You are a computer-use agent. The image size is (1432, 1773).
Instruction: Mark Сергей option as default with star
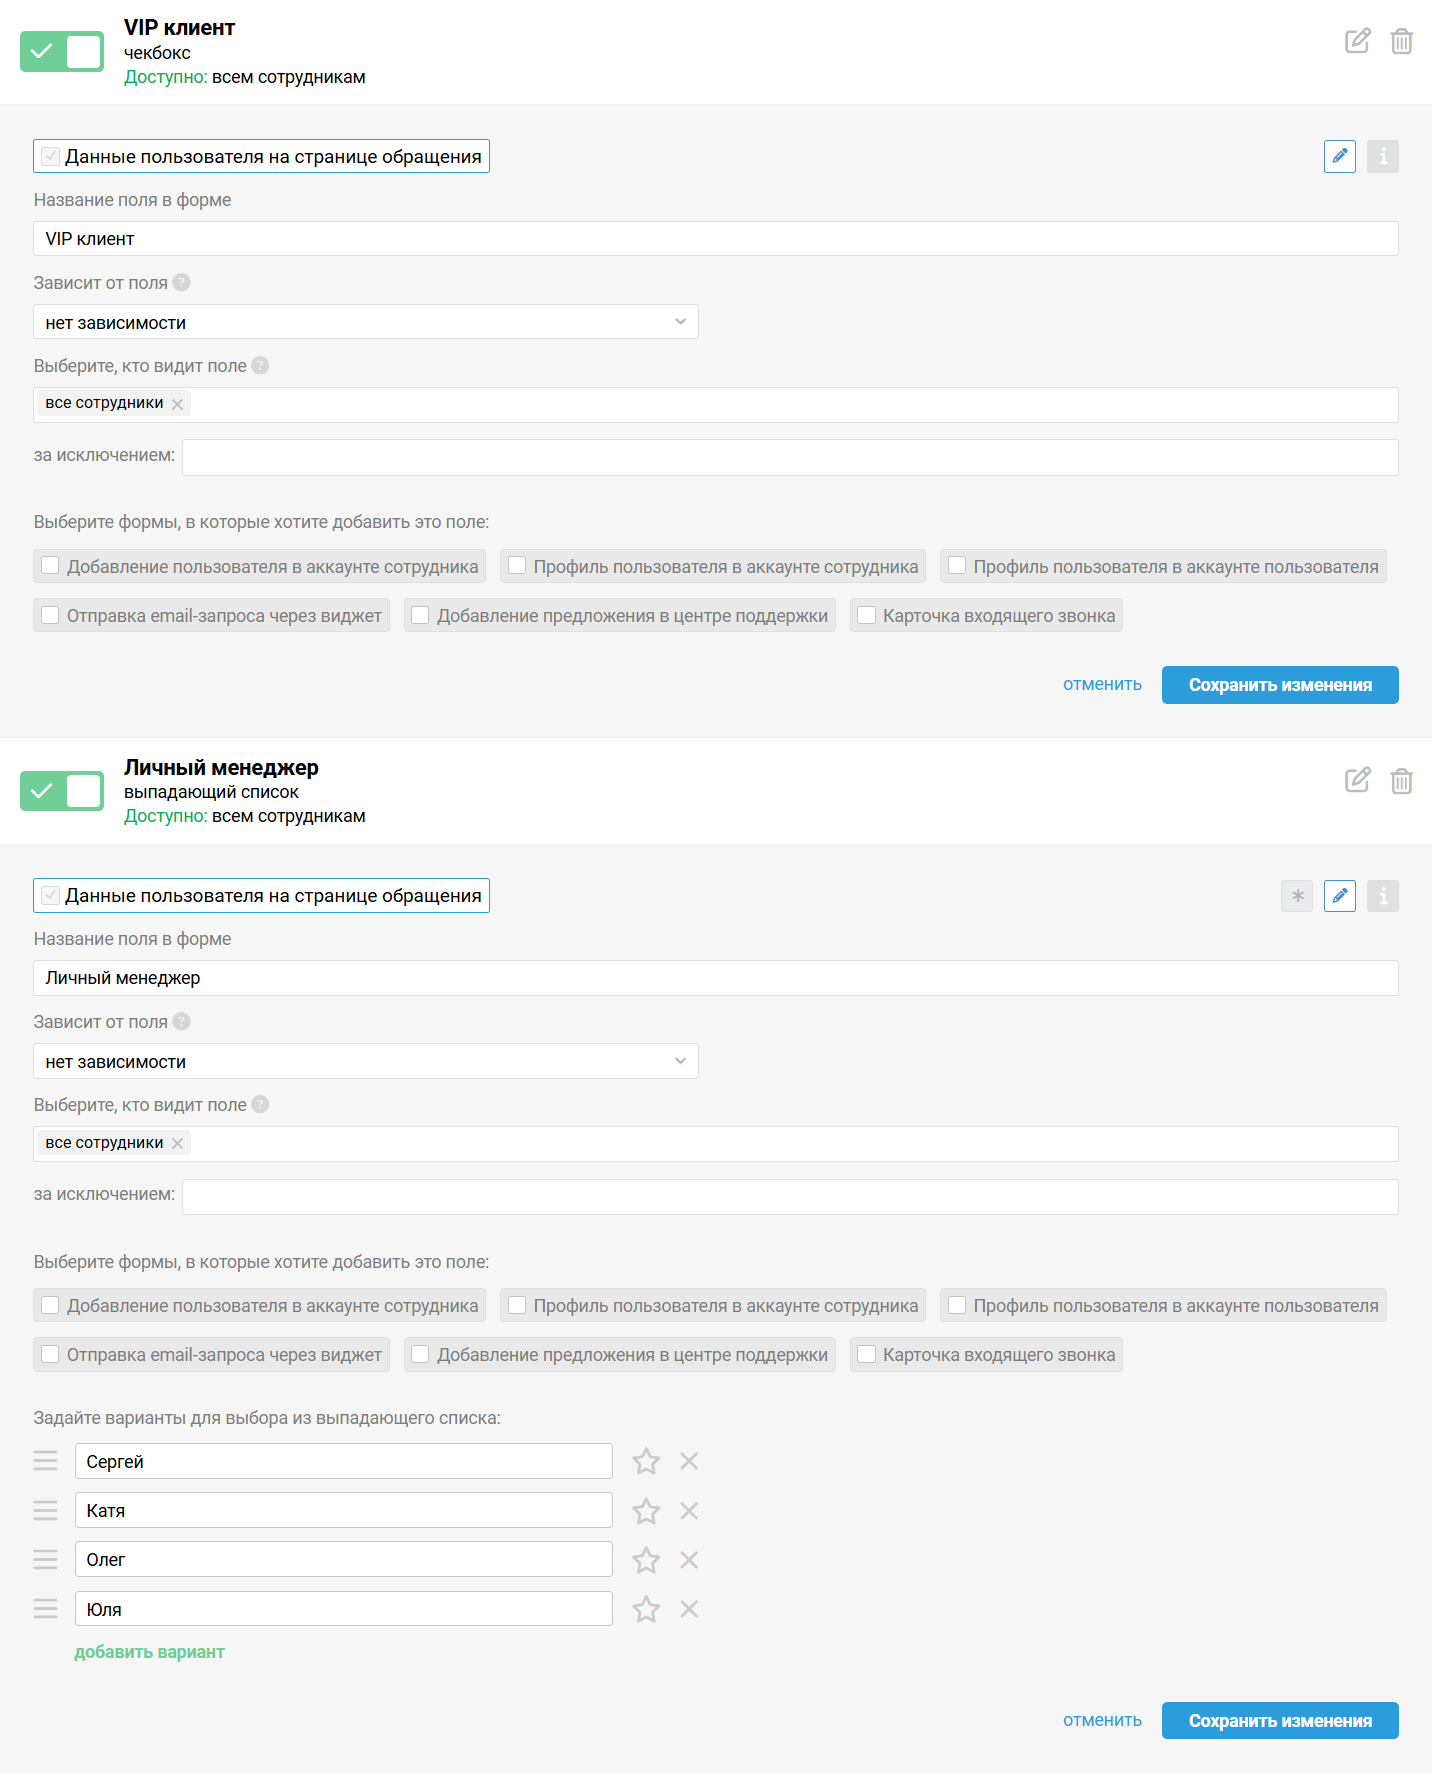coord(646,1462)
